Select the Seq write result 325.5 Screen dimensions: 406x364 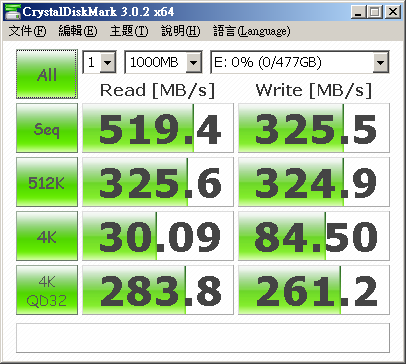(x=314, y=128)
